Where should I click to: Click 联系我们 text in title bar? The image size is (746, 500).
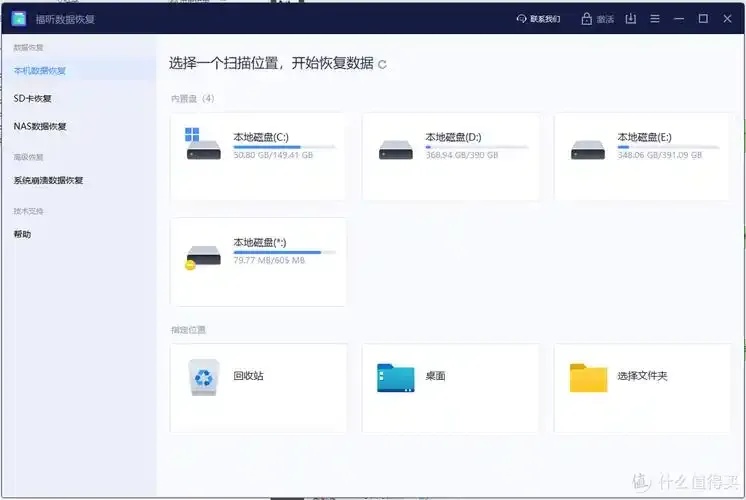coord(545,19)
